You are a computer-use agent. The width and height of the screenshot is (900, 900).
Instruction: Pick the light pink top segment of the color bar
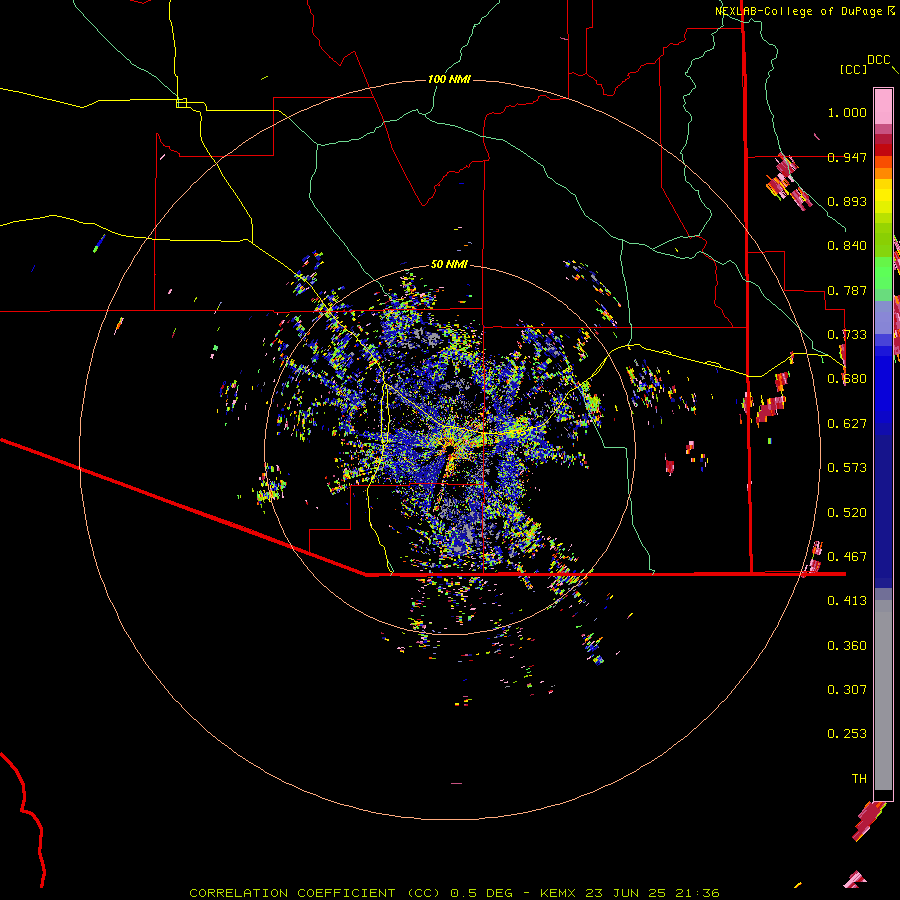click(883, 106)
